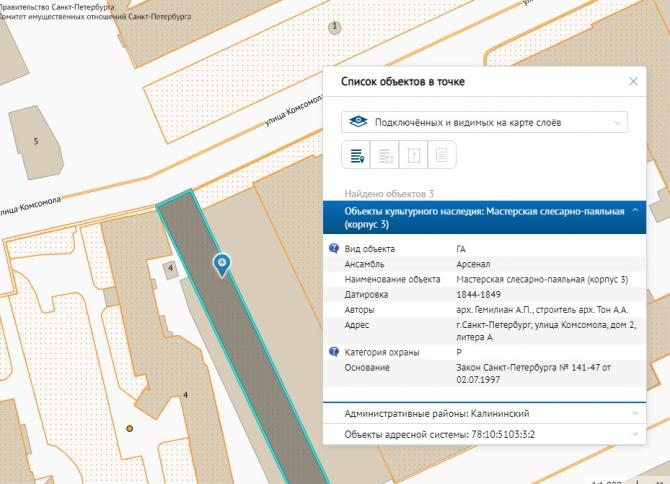670x484 pixels.
Task: Click the circled number 1 map marker
Action: (334, 26)
